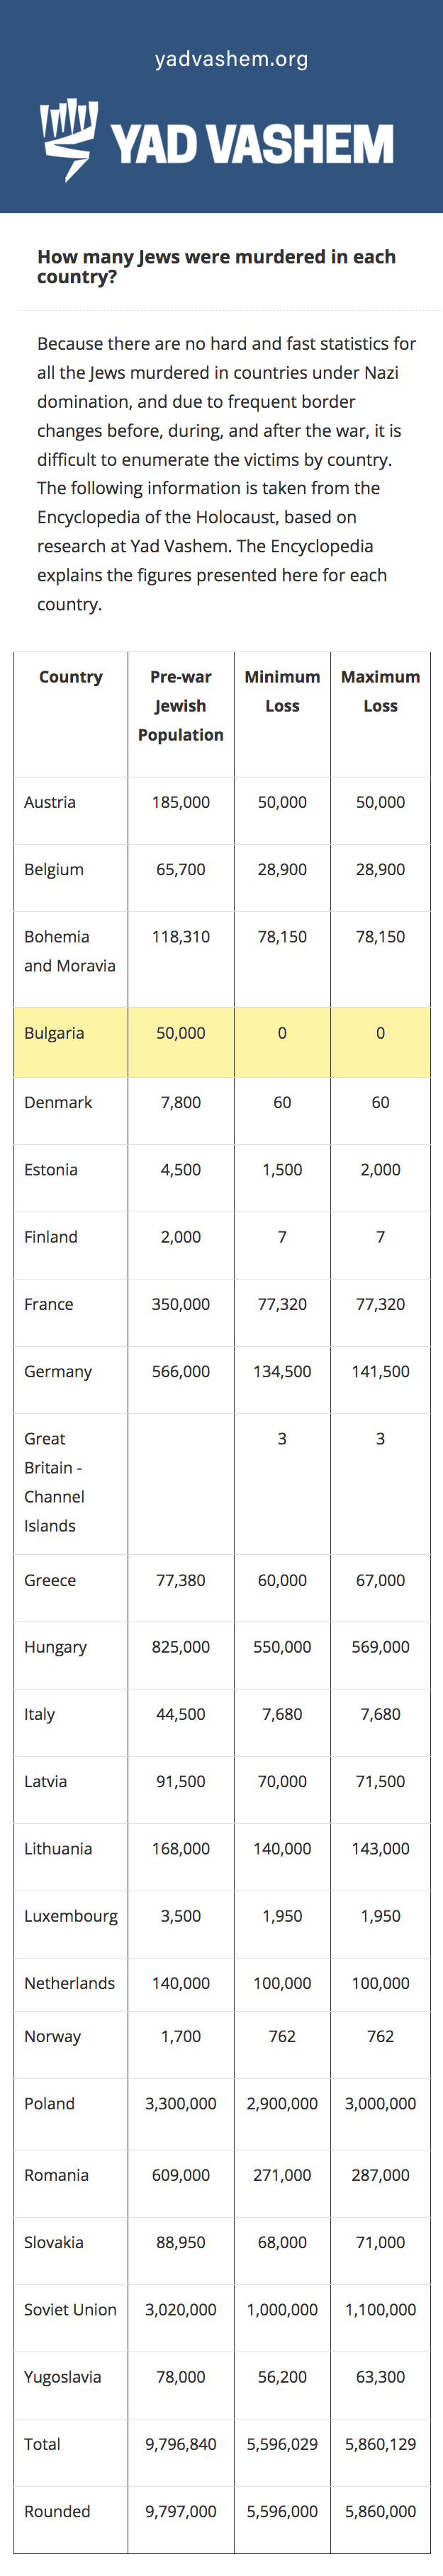Click the Rounded maximum loss 5,860,000

coord(380,2511)
